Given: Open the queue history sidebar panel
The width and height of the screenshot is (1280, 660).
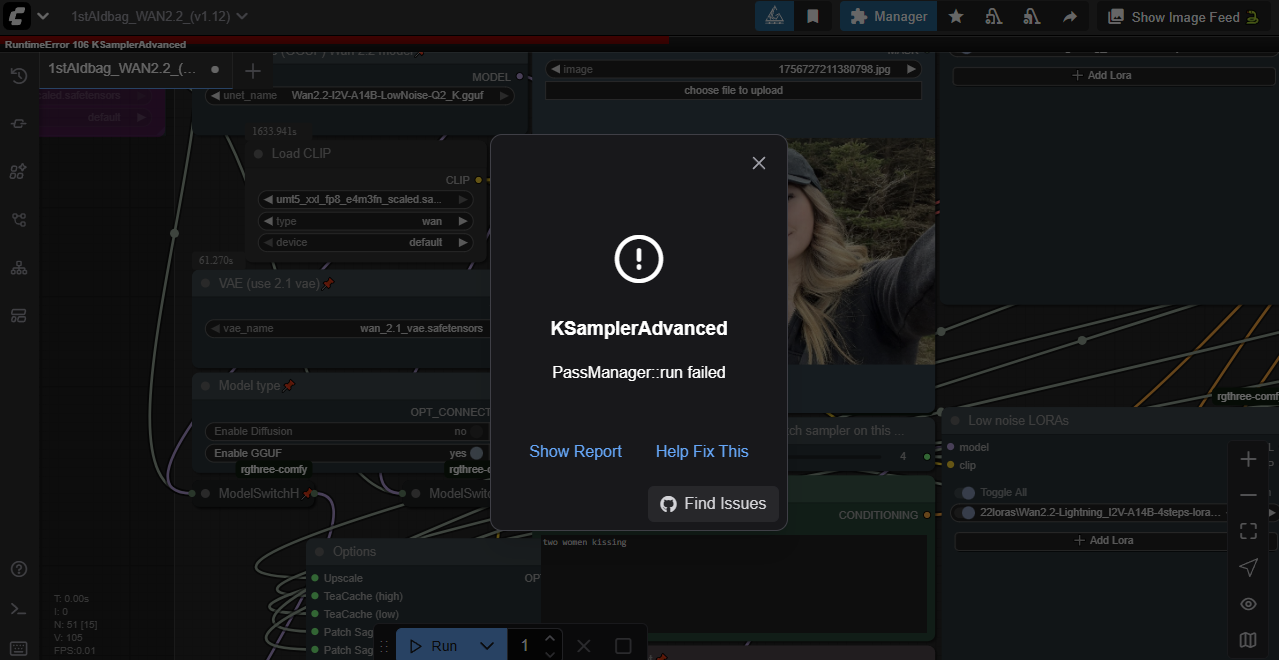Looking at the screenshot, I should 18,76.
